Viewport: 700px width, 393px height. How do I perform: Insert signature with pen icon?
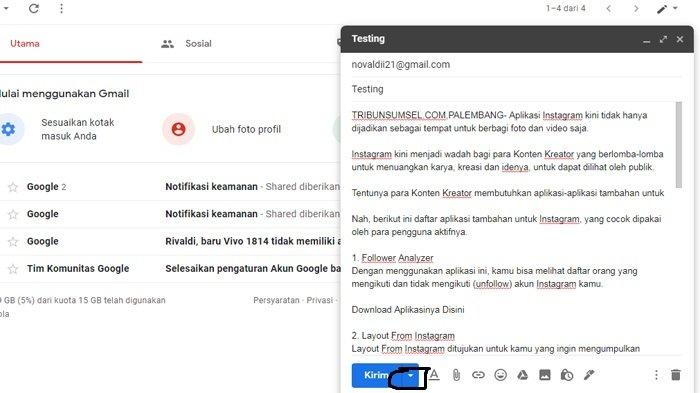[x=589, y=375]
